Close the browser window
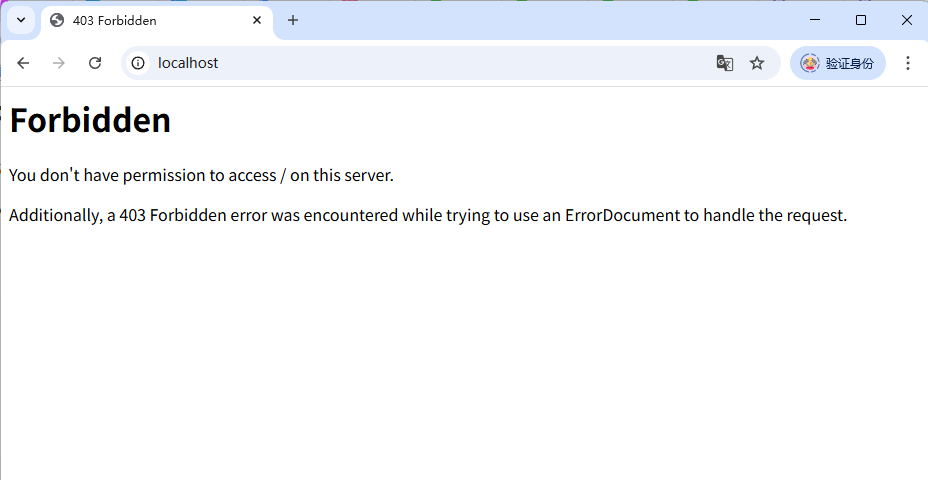928x480 pixels. [x=906, y=20]
